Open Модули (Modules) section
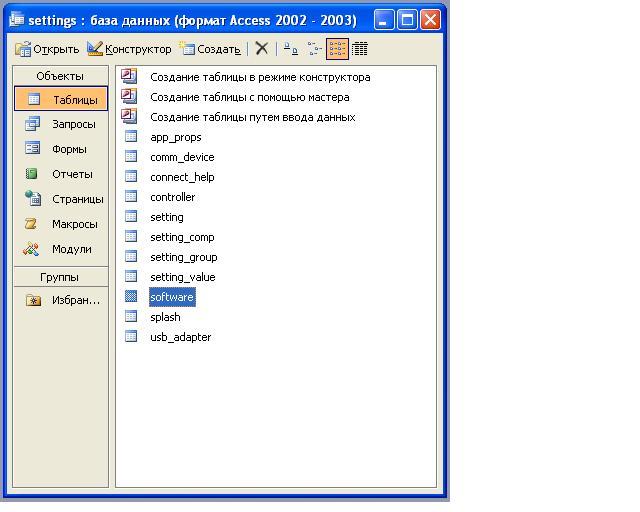The width and height of the screenshot is (640, 512). [x=61, y=250]
